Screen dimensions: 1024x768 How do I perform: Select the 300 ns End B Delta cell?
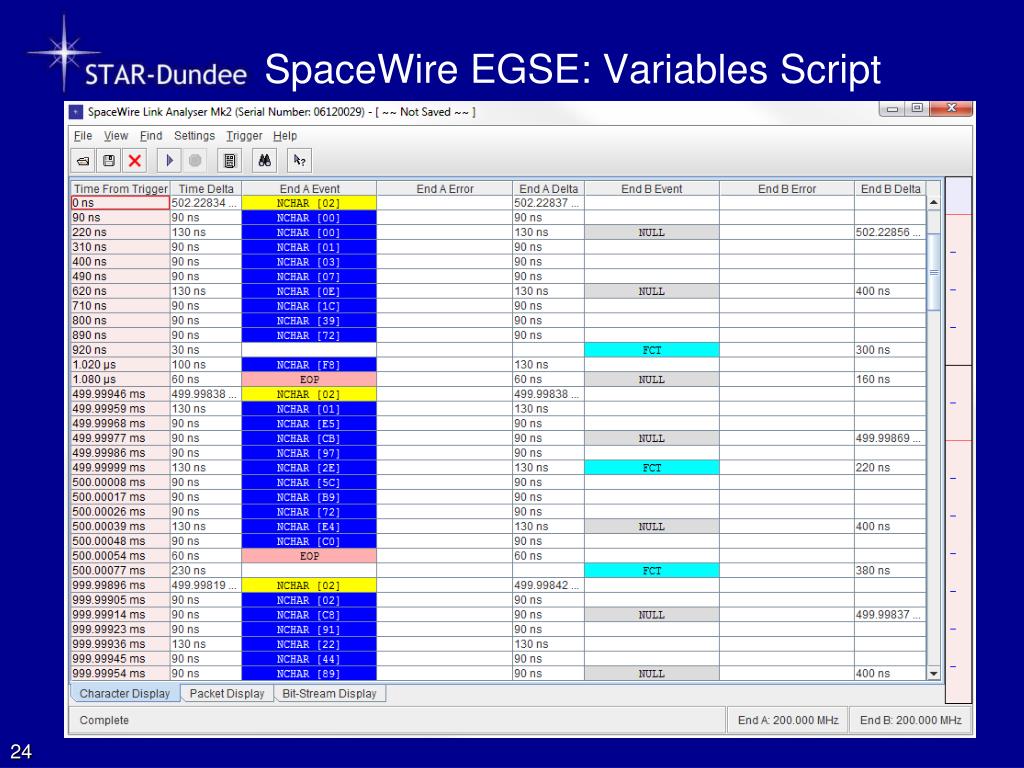tap(890, 350)
